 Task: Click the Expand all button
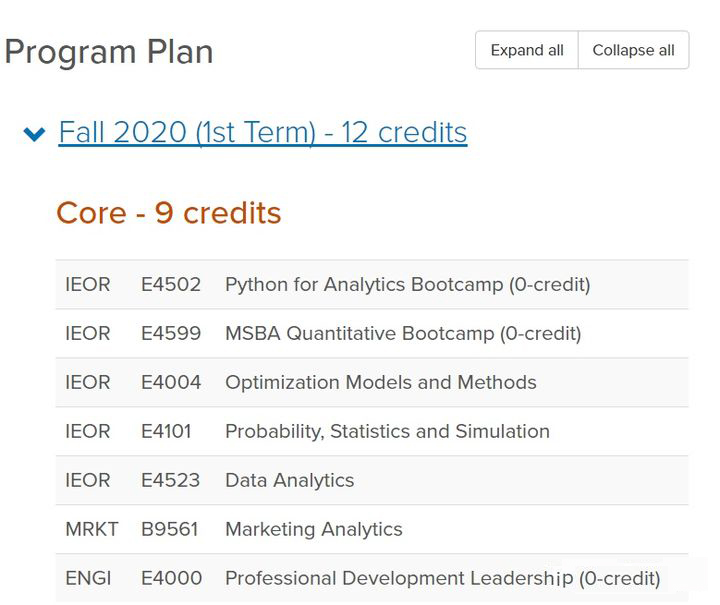pyautogui.click(x=527, y=51)
